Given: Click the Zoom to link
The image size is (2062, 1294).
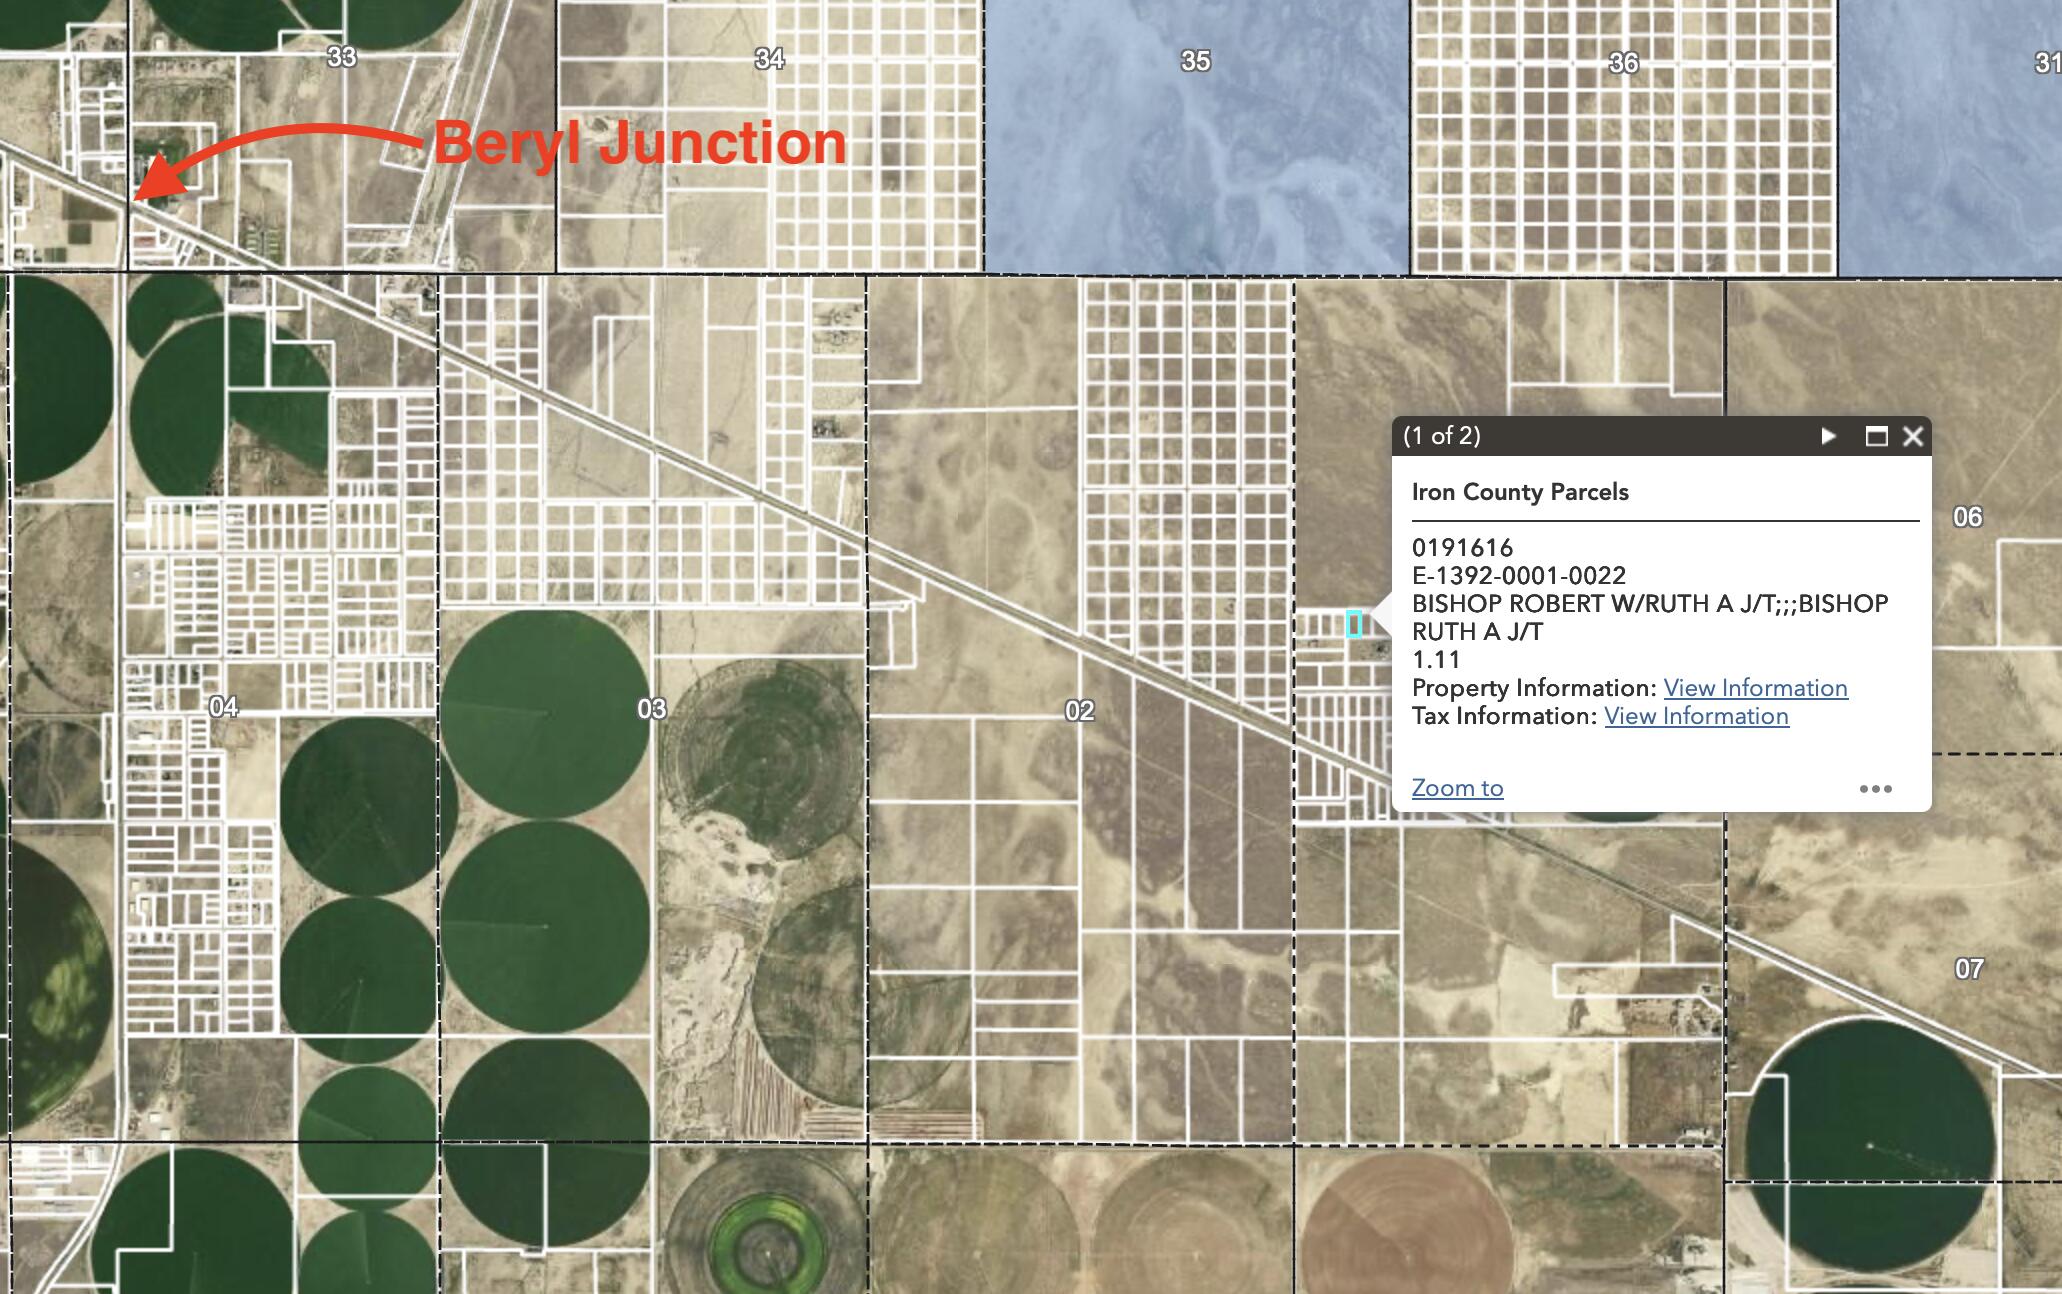Looking at the screenshot, I should (x=1457, y=788).
